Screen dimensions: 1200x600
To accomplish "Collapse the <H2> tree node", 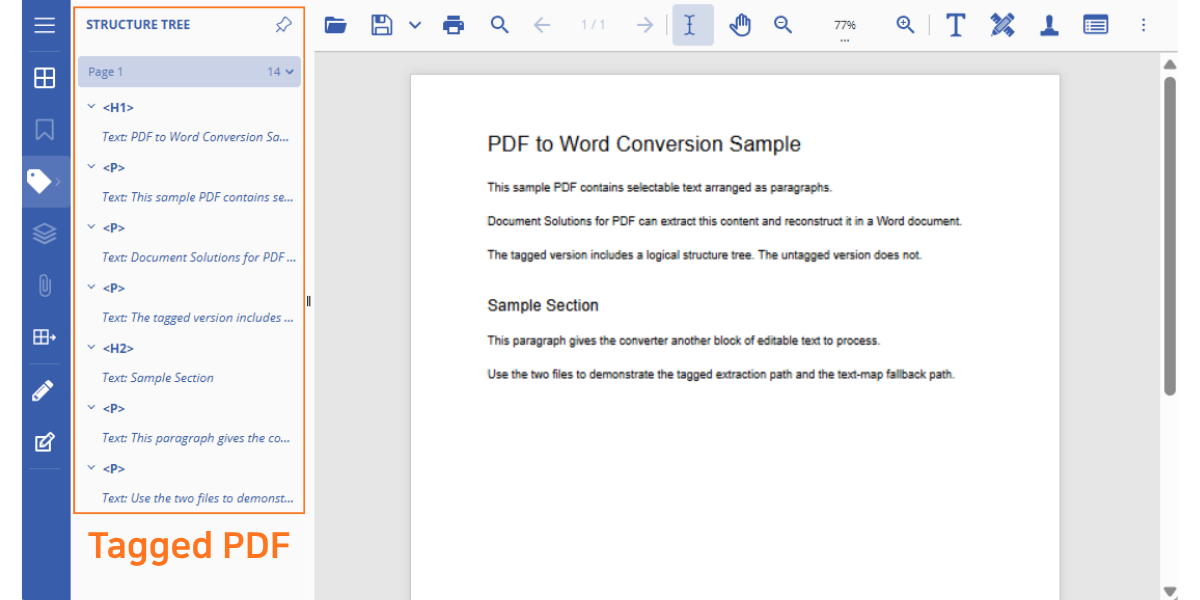I will (x=91, y=347).
